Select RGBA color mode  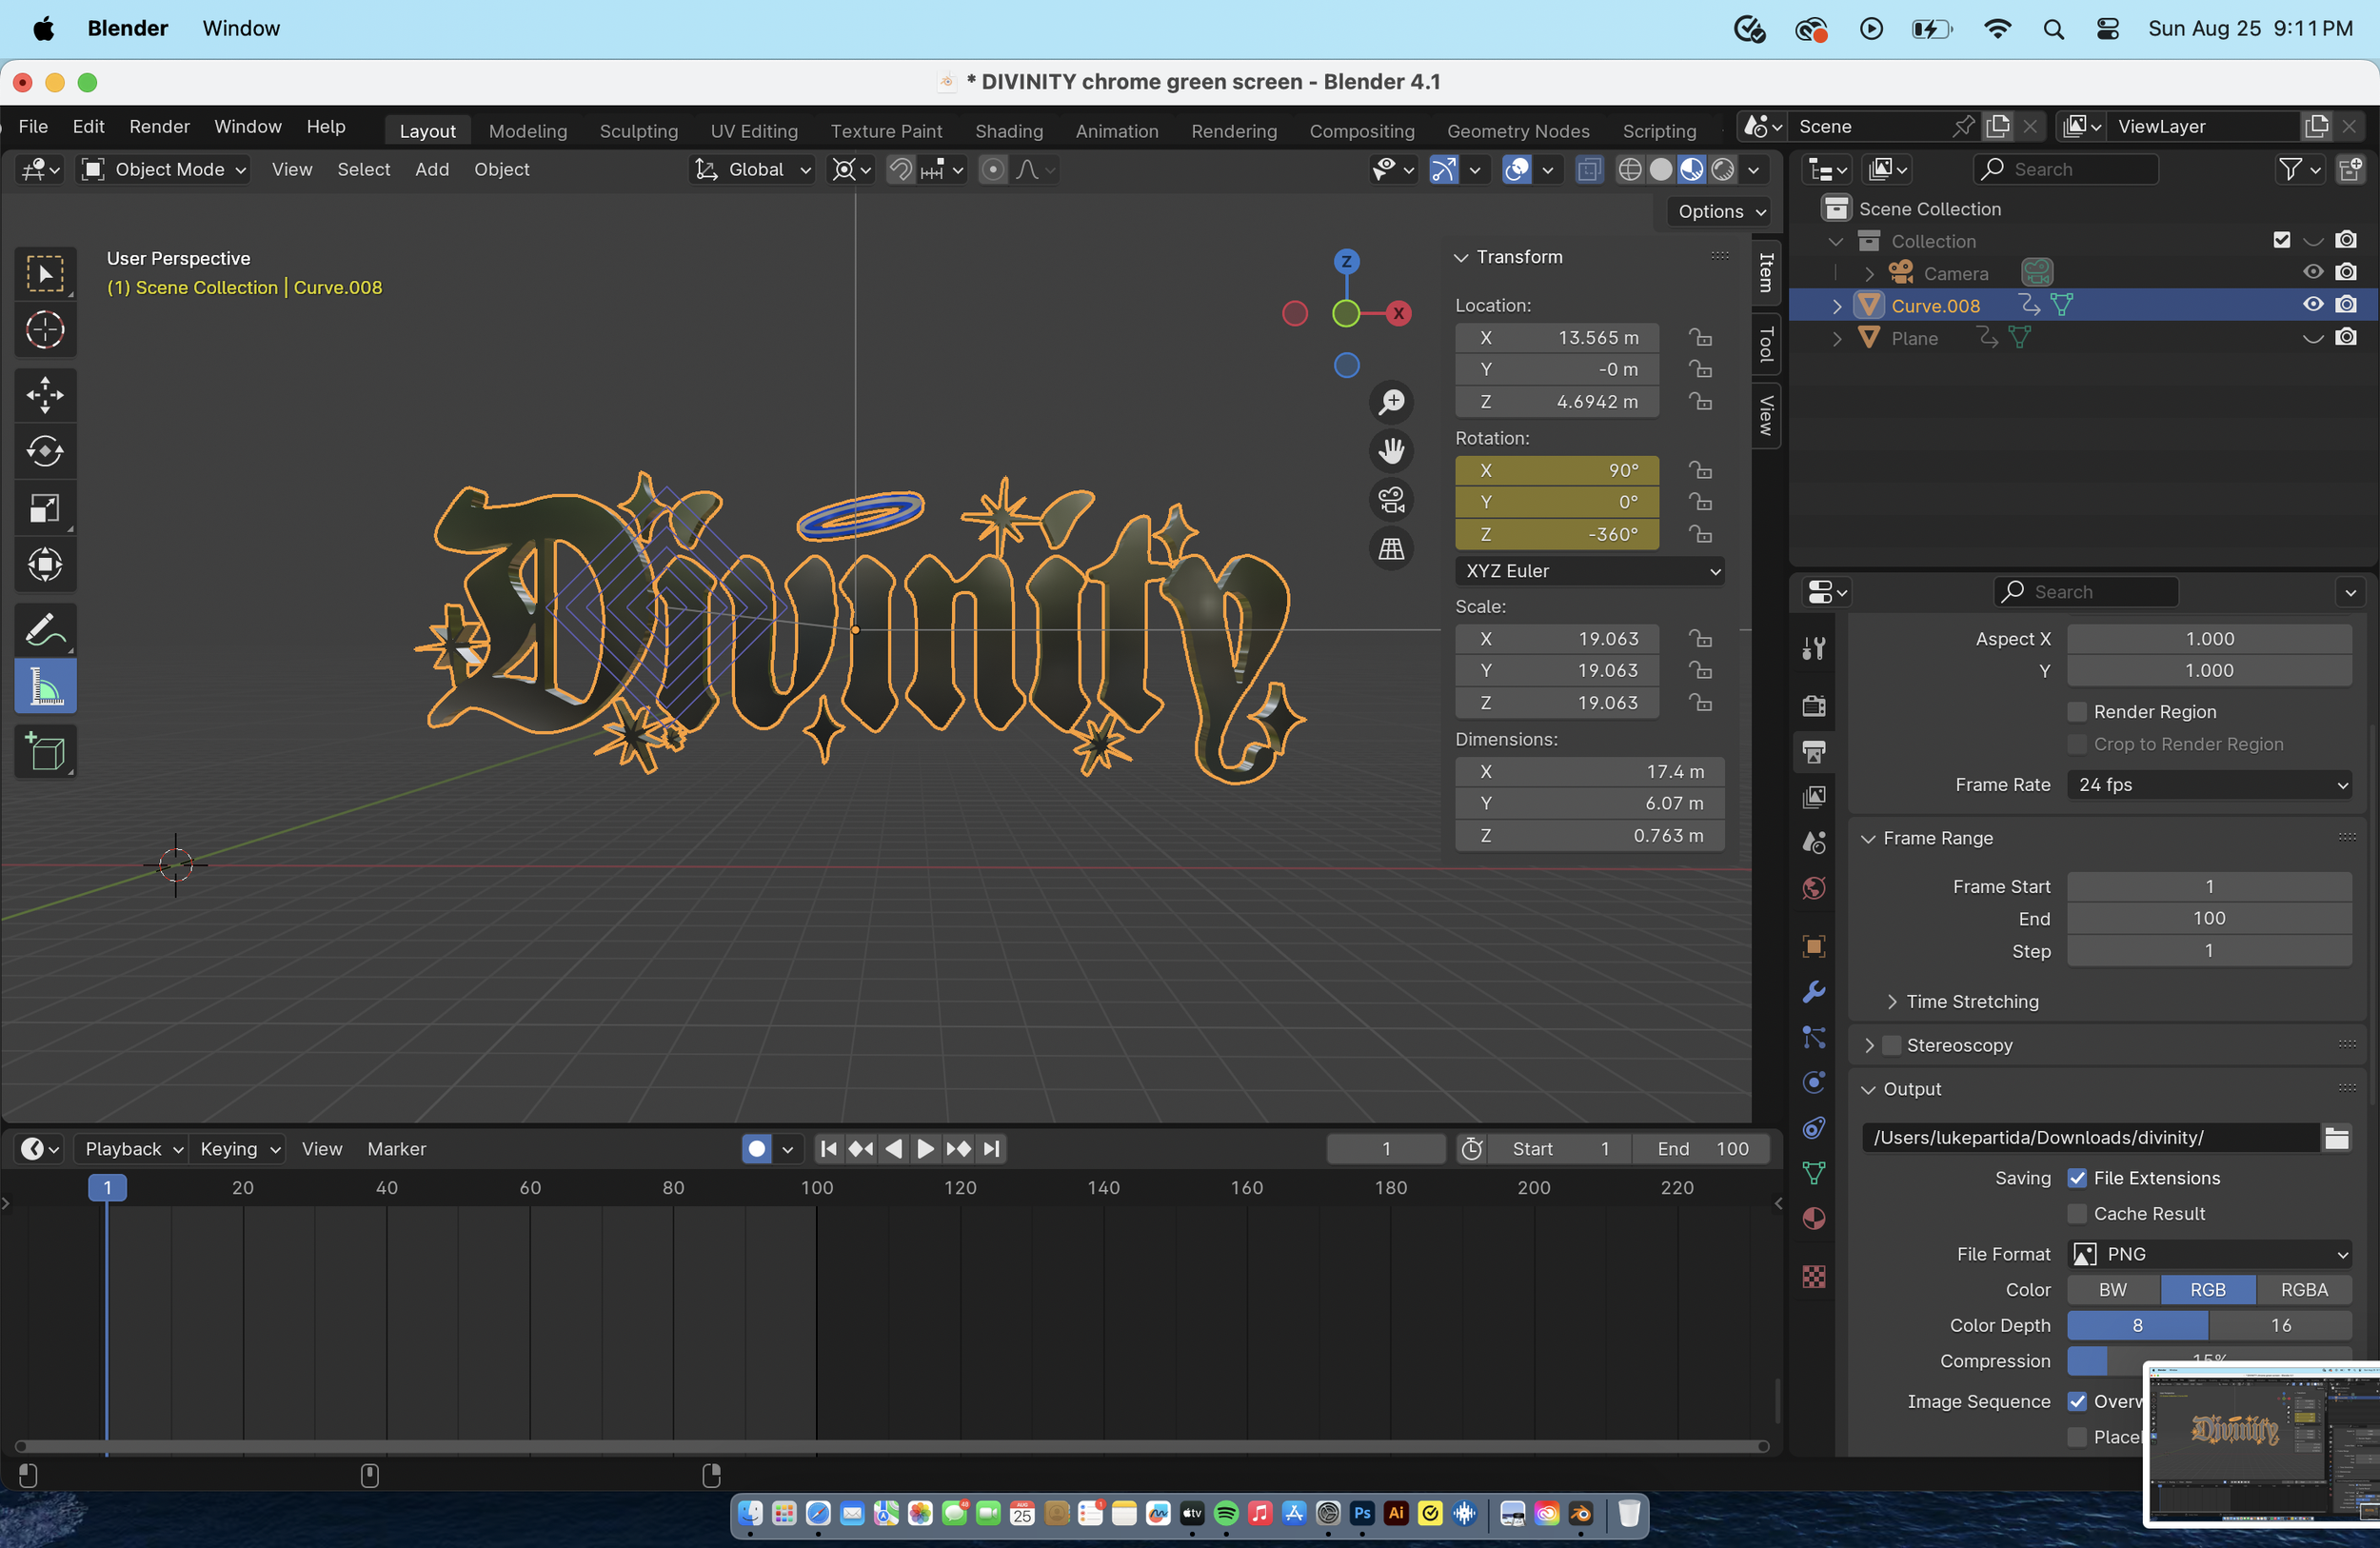point(2304,1290)
